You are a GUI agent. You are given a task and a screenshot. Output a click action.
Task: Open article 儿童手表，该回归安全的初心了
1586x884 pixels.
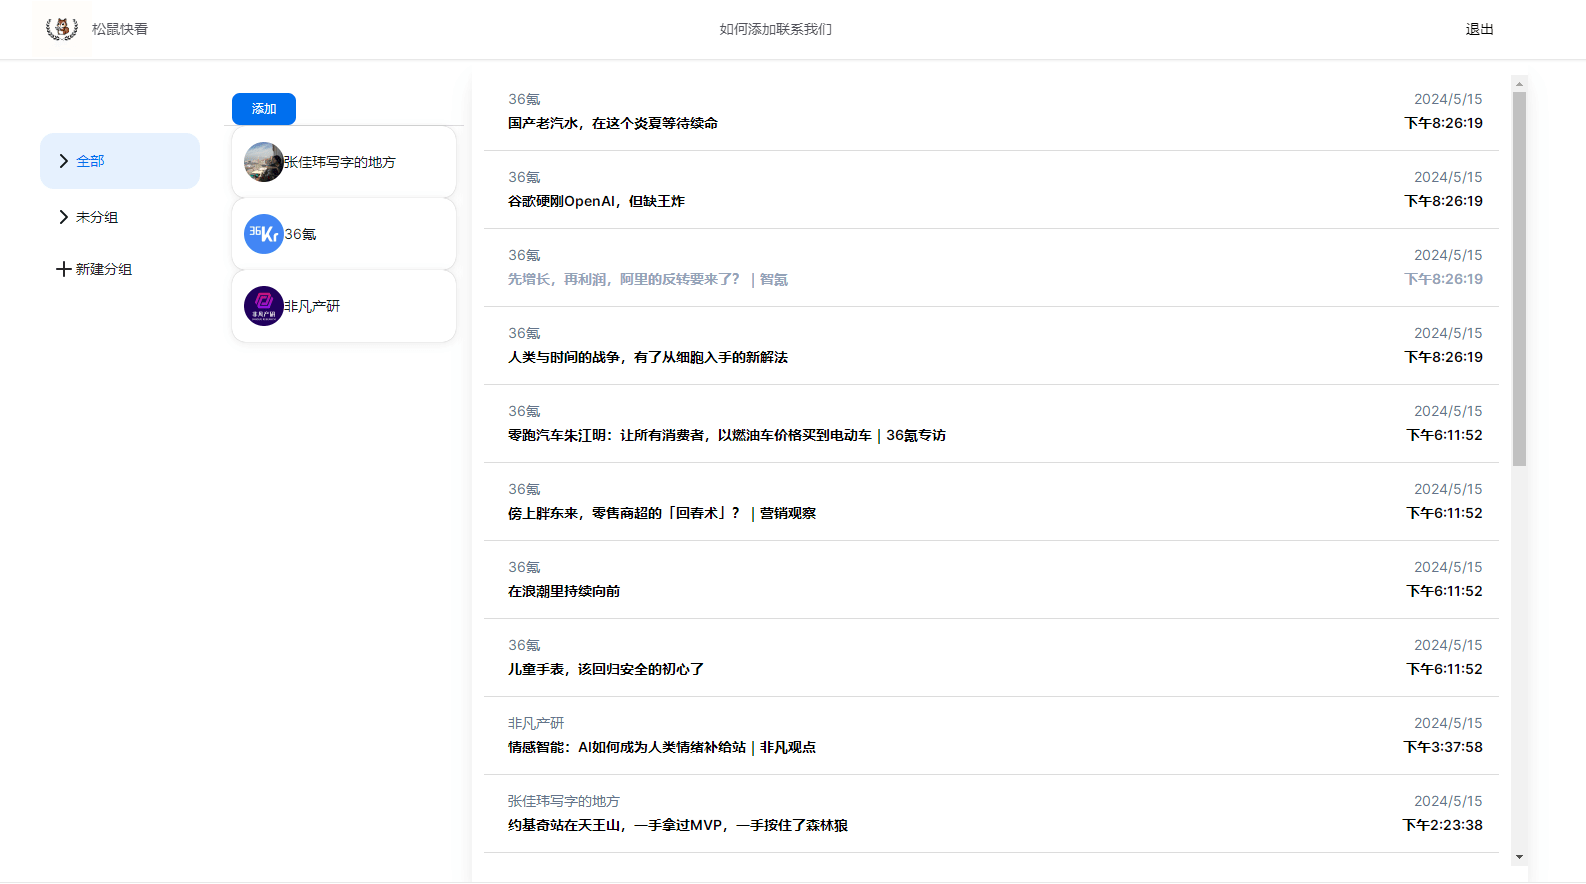606,669
